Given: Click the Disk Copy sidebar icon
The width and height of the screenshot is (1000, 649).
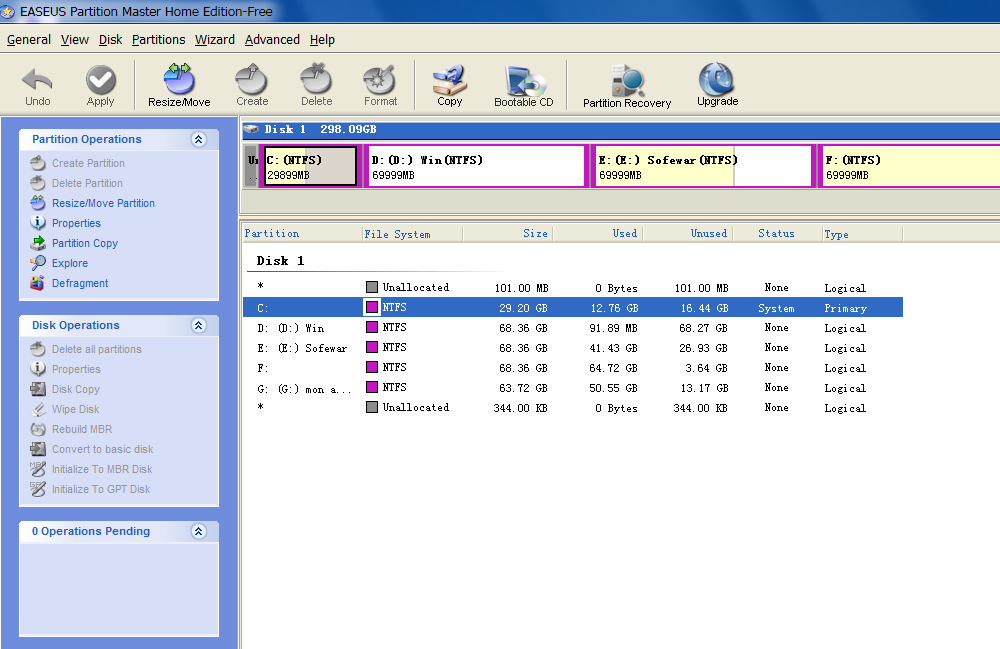Looking at the screenshot, I should coord(38,389).
